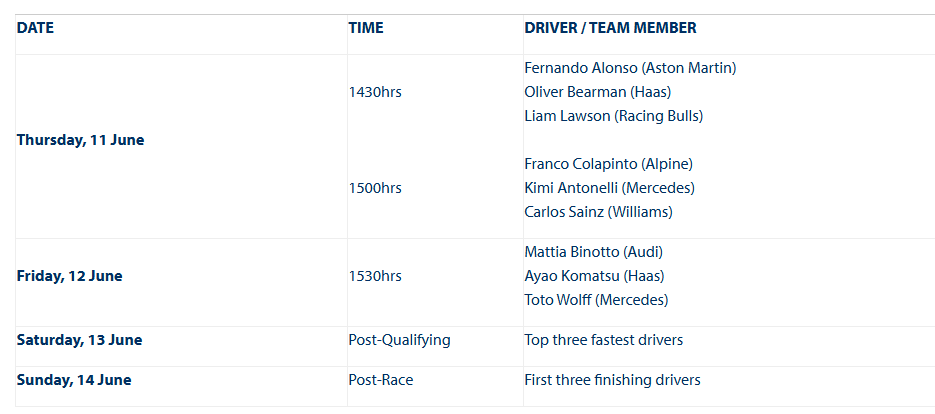Click Kimi Antonelli (Mercedes) entry
Image resolution: width=935 pixels, height=414 pixels.
[609, 189]
